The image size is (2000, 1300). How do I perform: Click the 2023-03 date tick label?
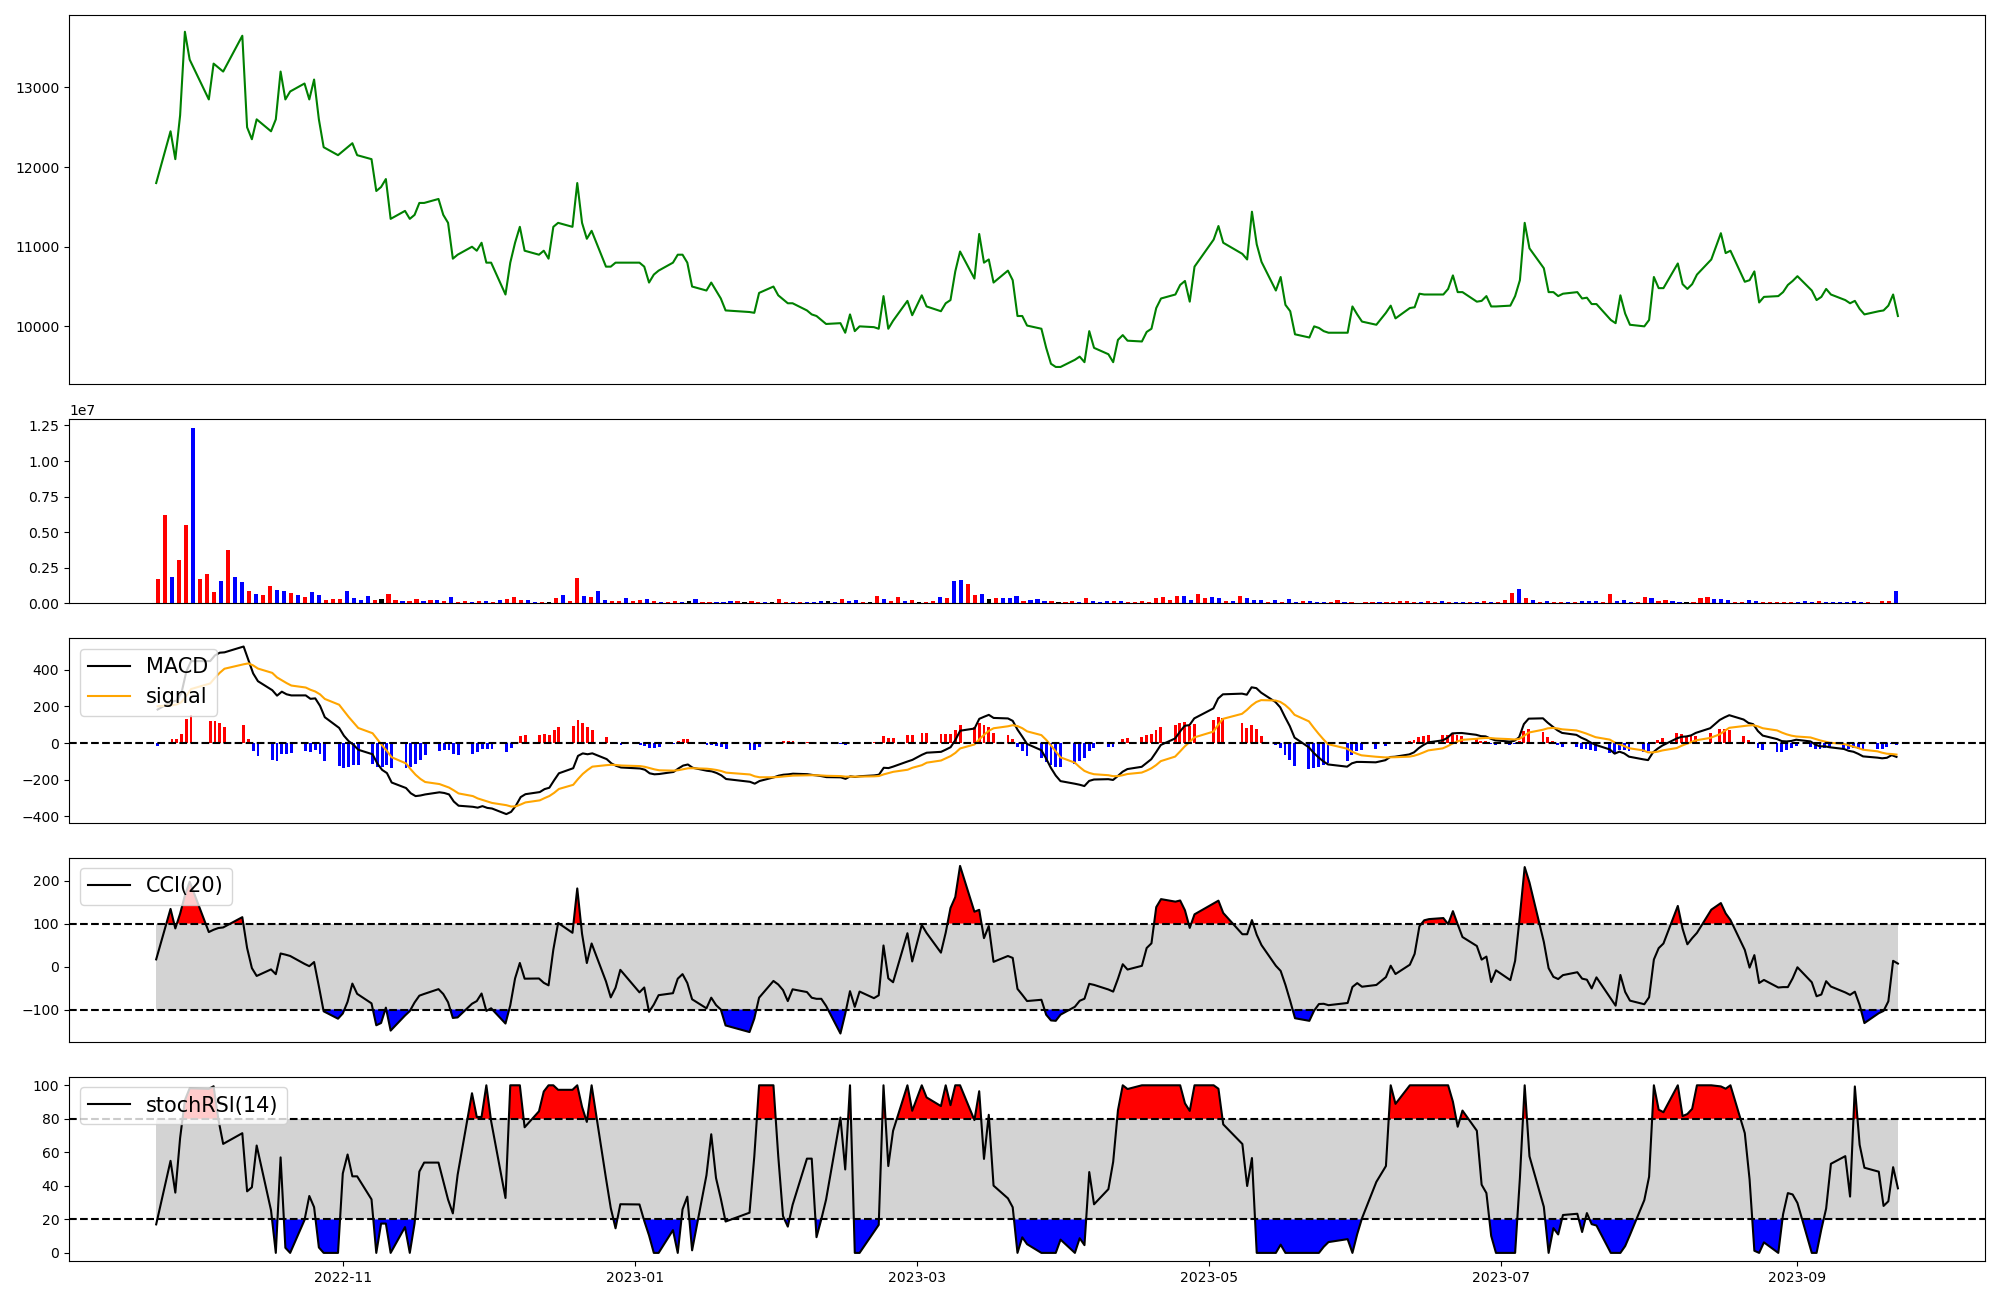(917, 1277)
